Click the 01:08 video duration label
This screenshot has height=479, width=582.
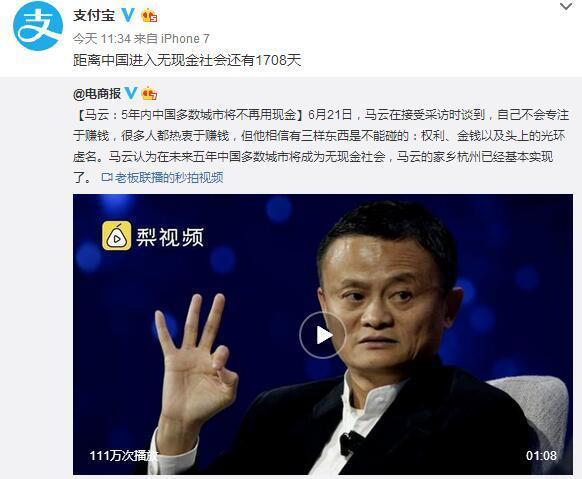point(541,455)
